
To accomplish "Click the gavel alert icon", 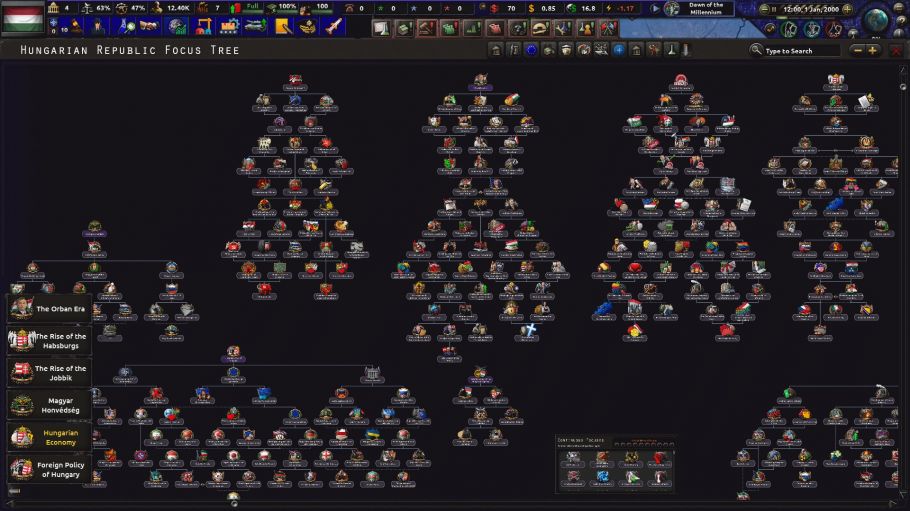I will click(x=427, y=28).
